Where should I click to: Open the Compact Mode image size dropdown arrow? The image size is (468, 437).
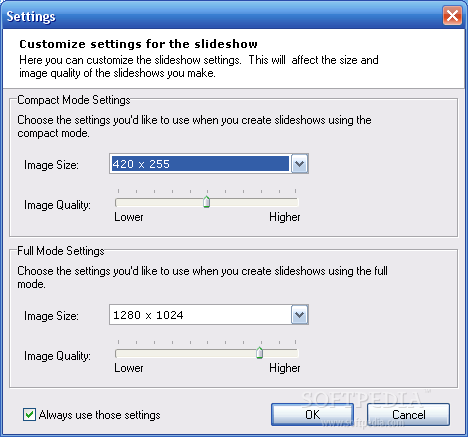point(299,164)
